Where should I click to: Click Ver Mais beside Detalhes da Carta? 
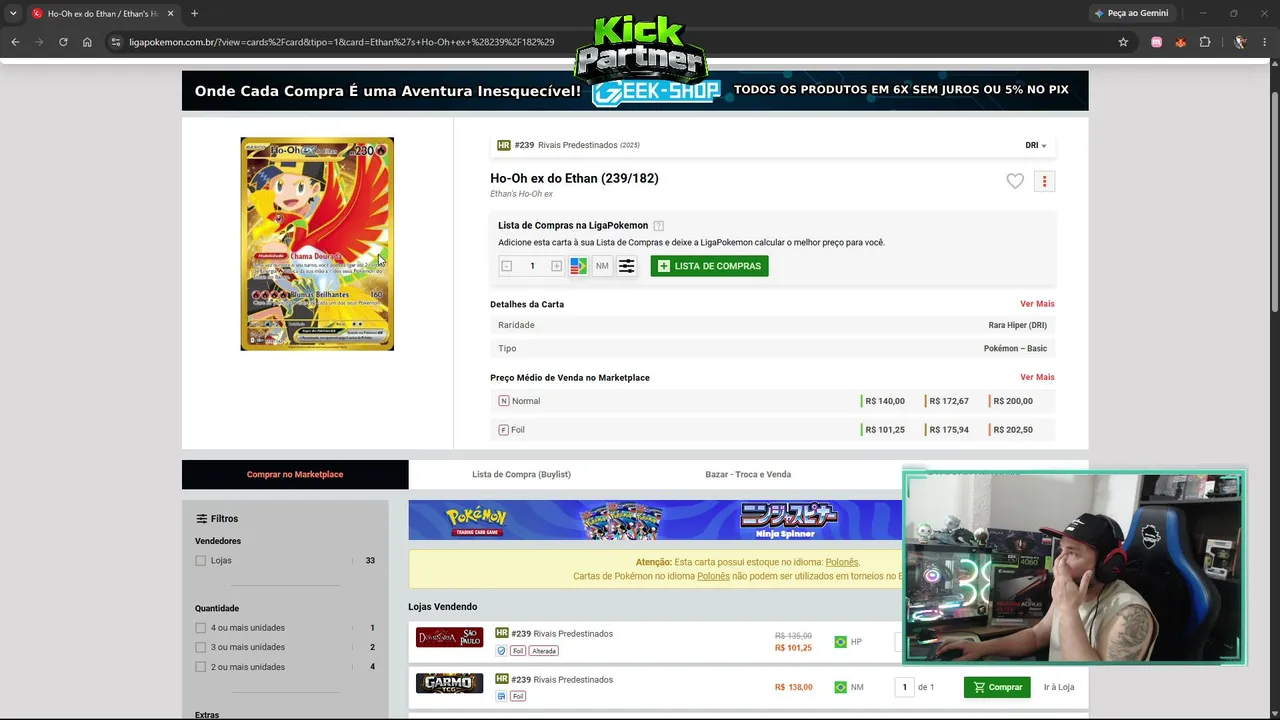coord(1037,304)
